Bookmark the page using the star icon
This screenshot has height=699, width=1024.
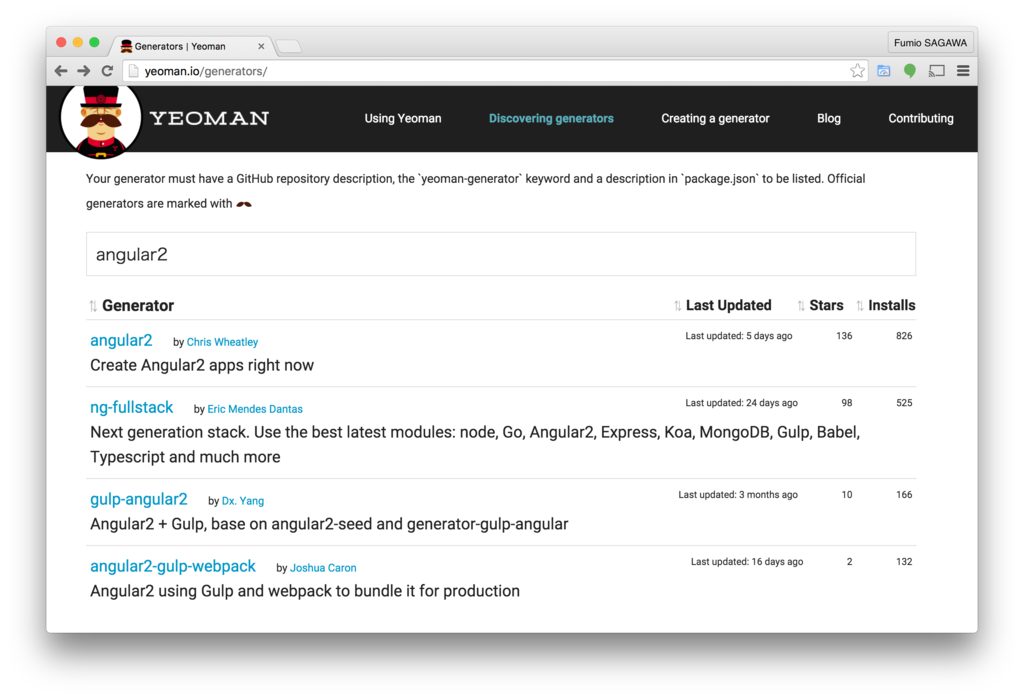click(857, 71)
